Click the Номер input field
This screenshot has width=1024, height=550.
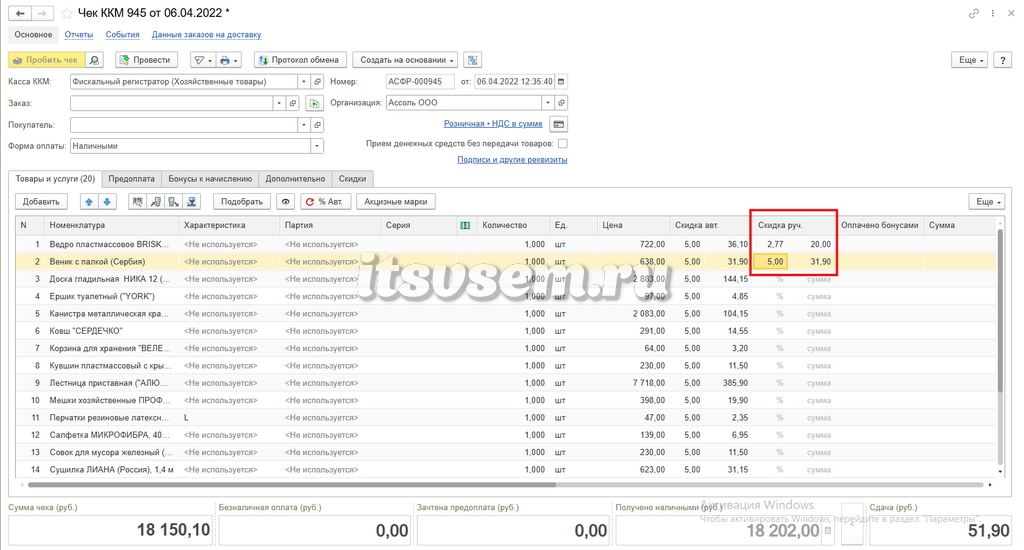tap(420, 82)
